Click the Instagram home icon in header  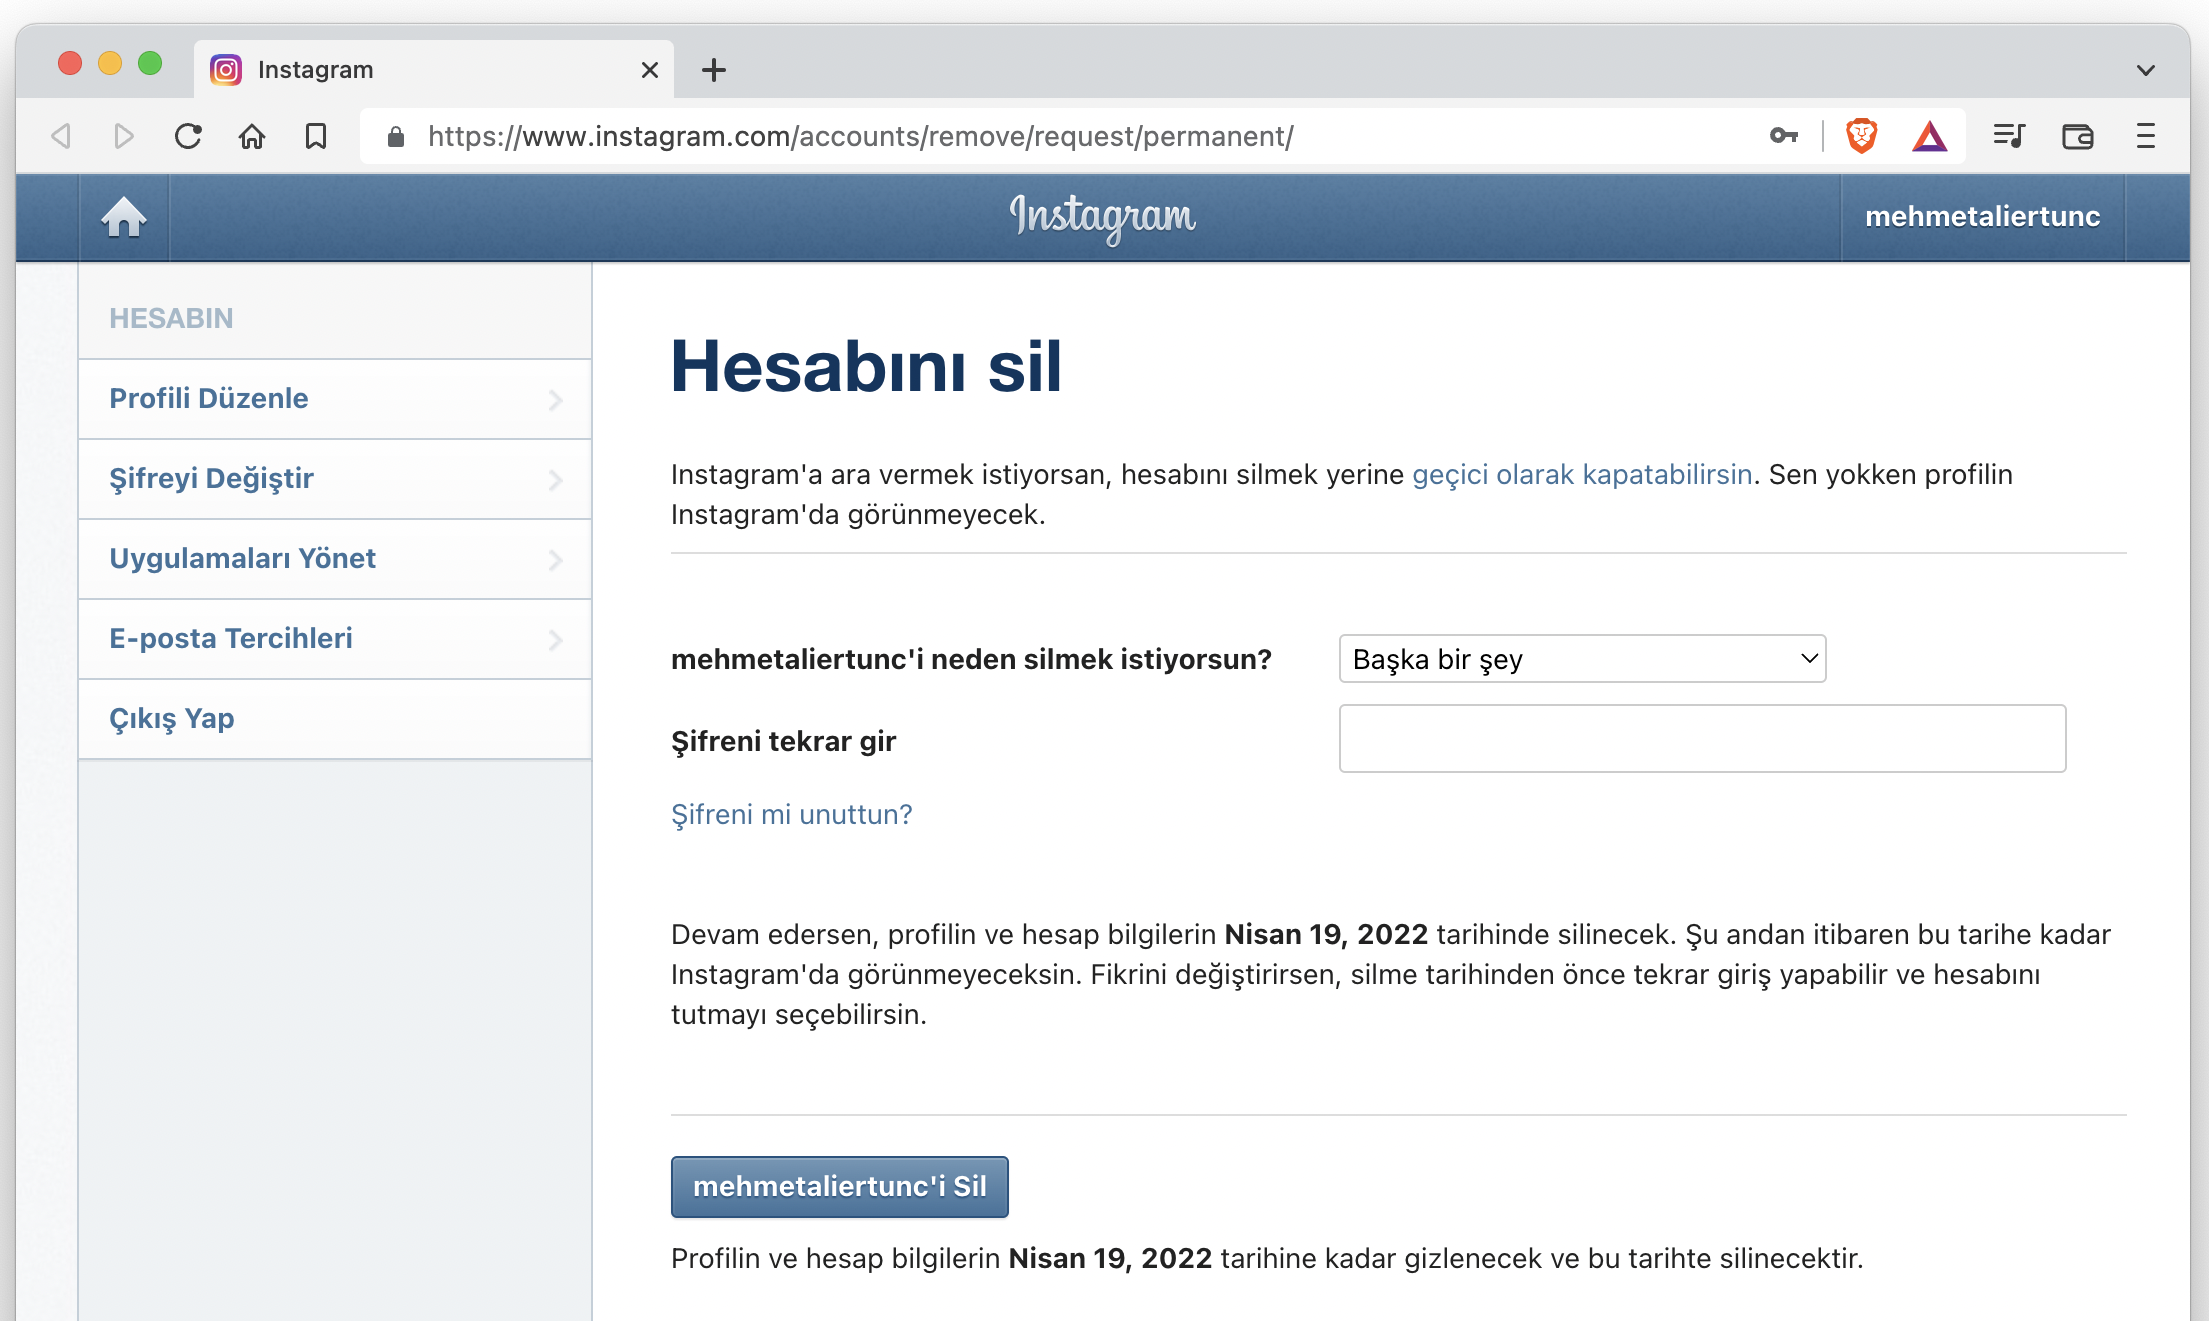point(124,217)
